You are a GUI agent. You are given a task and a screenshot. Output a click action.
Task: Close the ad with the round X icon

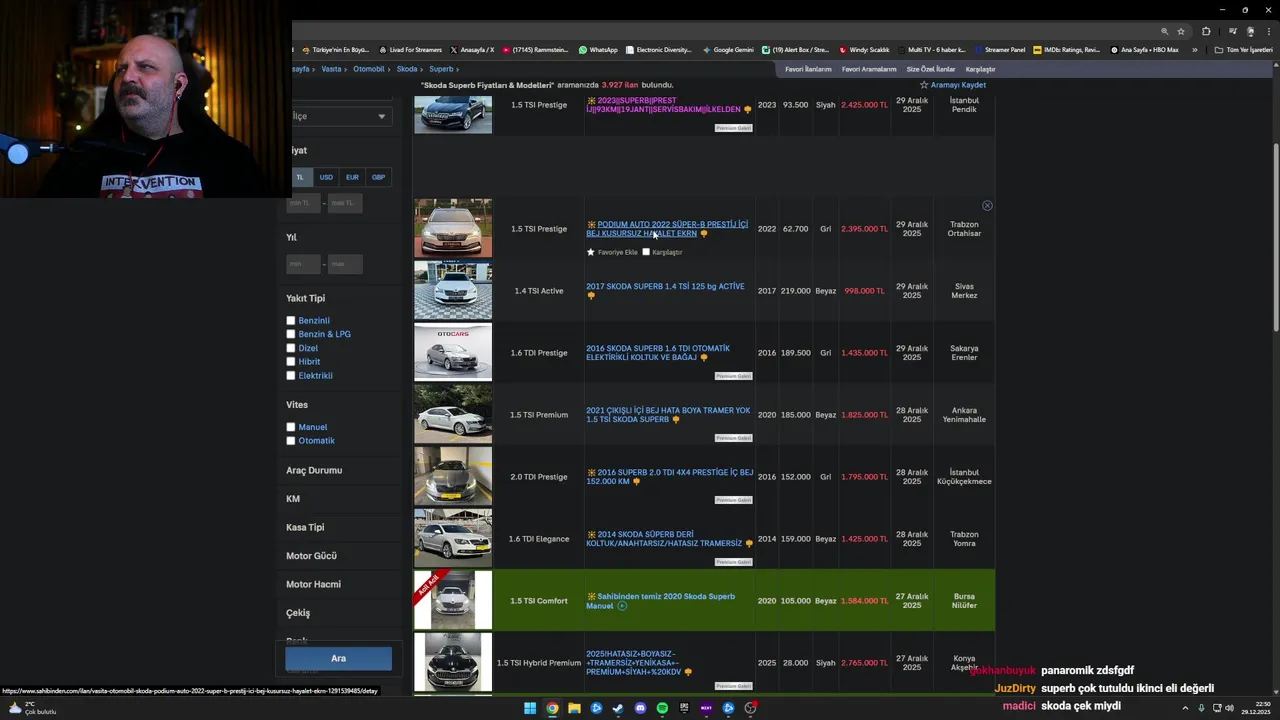pos(987,206)
